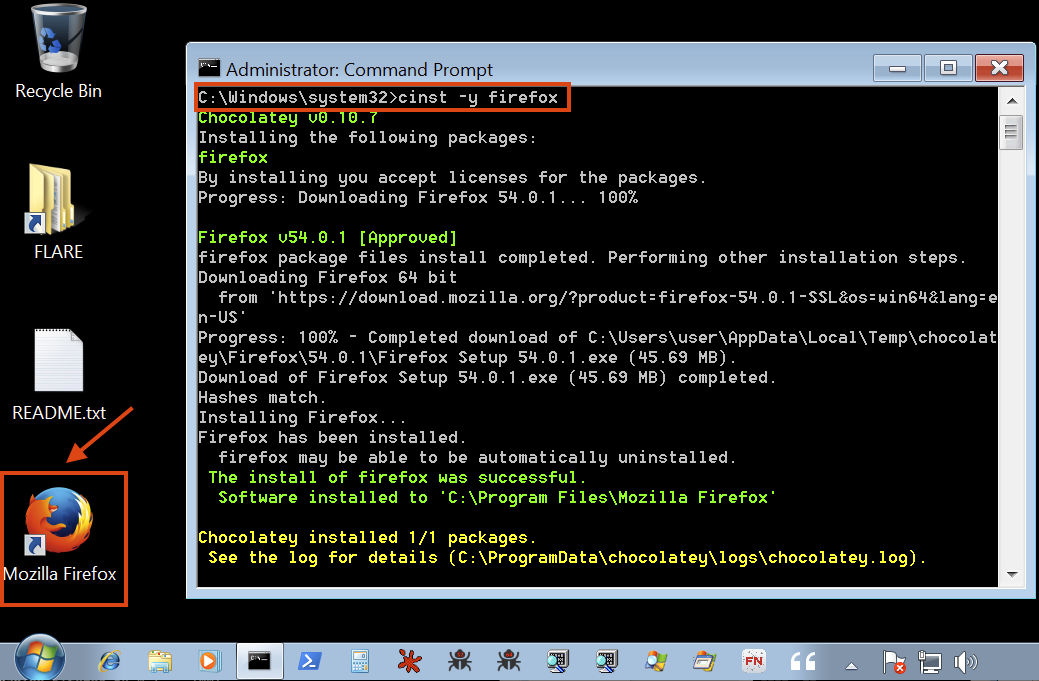The width and height of the screenshot is (1039, 681).
Task: Open the README.txt file icon
Action: (58, 375)
